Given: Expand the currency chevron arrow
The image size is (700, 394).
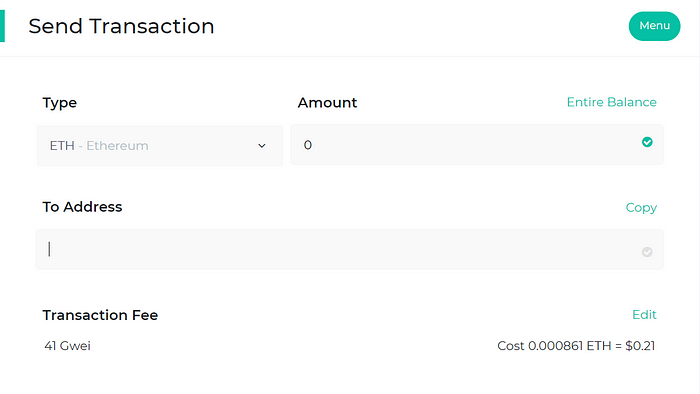Looking at the screenshot, I should click(x=262, y=146).
